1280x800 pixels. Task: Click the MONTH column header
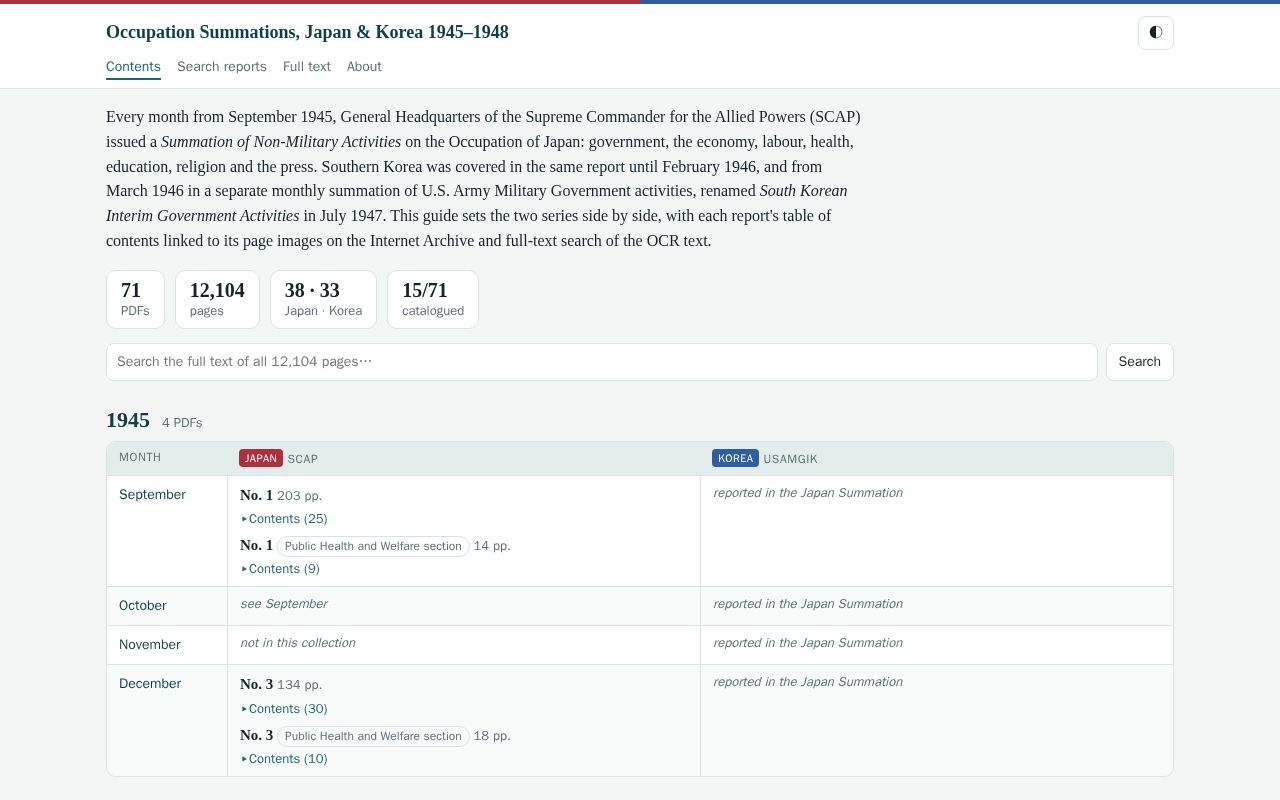pyautogui.click(x=140, y=458)
